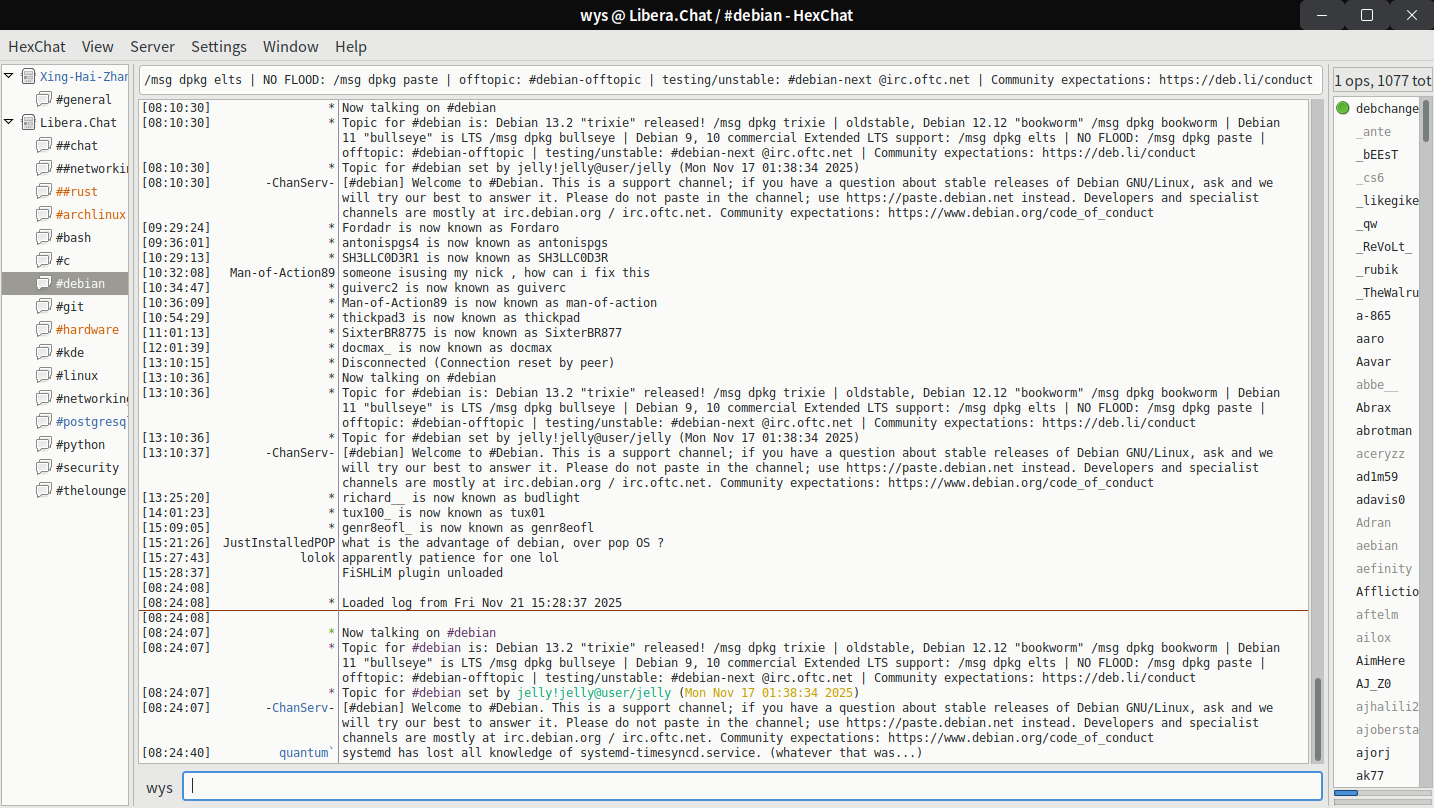Click the nick JustInstalledPOP in the chat
Image resolution: width=1434 pixels, height=808 pixels.
[x=279, y=543]
